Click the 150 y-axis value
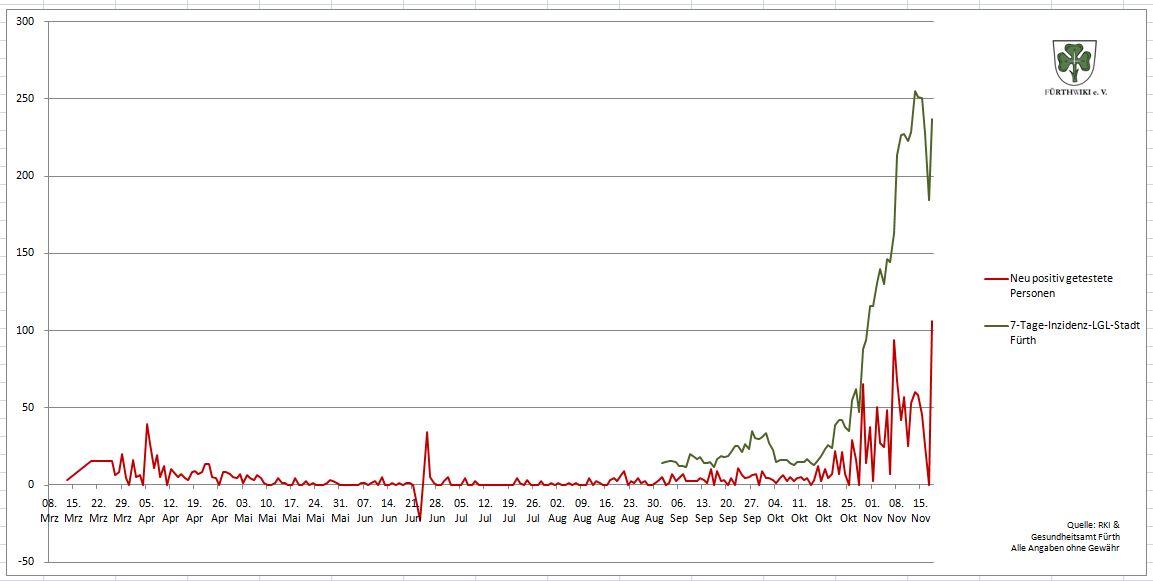 click(x=25, y=253)
